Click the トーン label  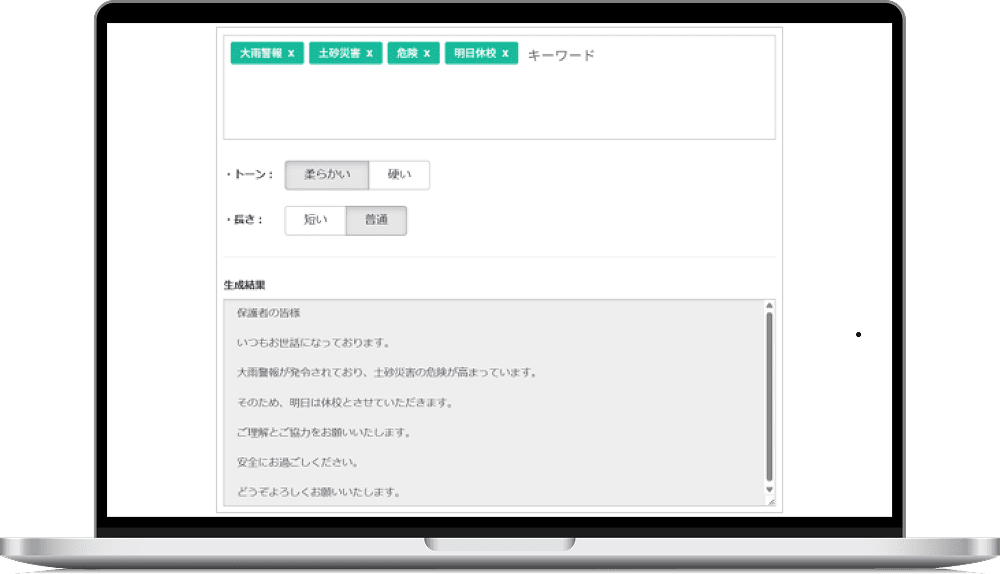tap(251, 174)
